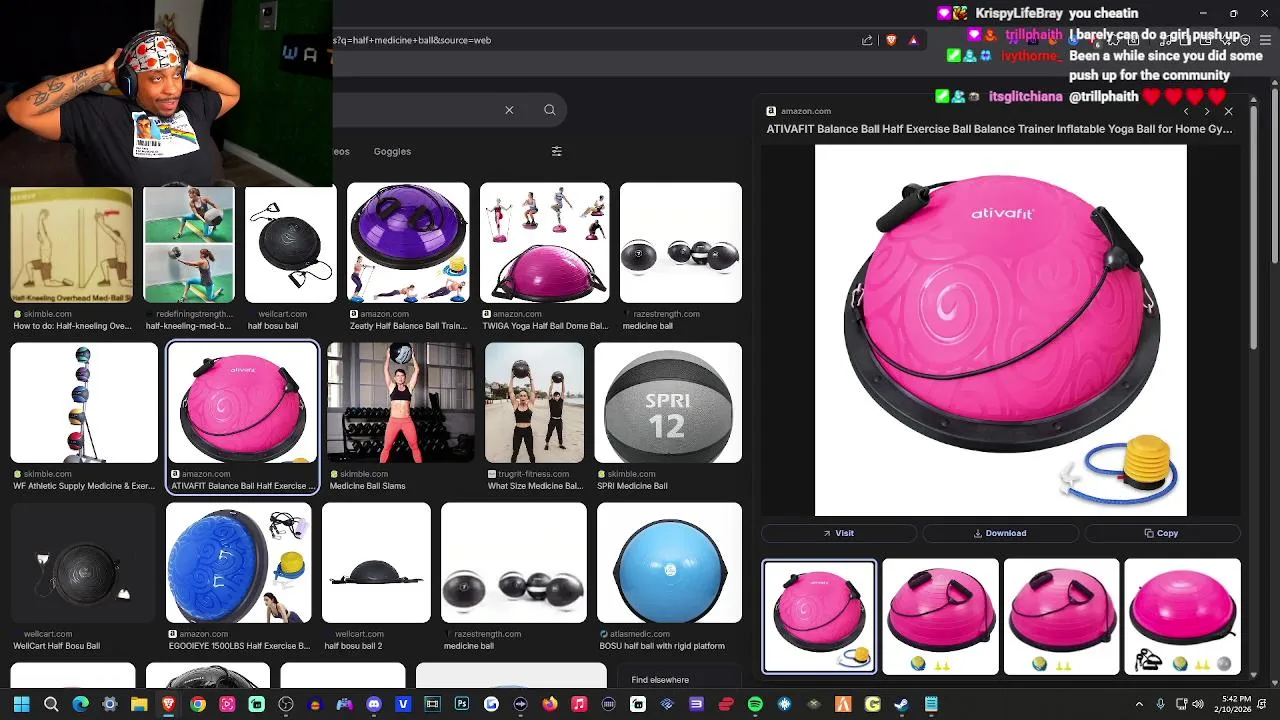This screenshot has width=1280, height=720.
Task: Launch Google Chrome from the taskbar
Action: tap(198, 705)
